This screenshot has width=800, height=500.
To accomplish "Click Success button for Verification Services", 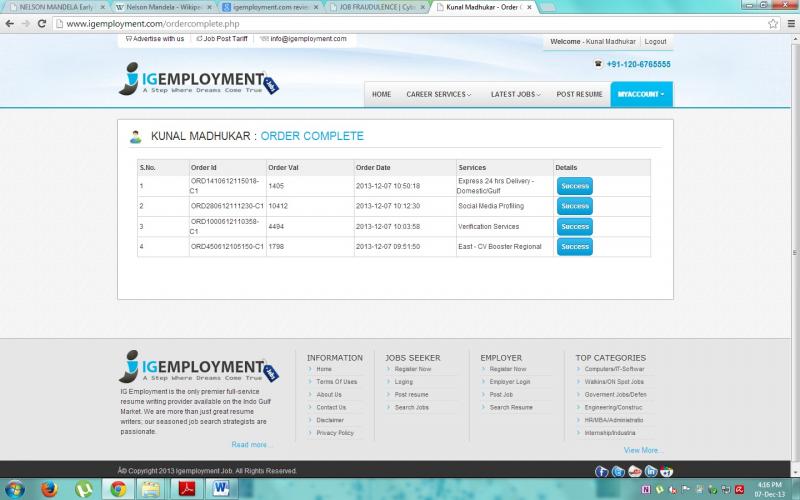I will point(574,227).
